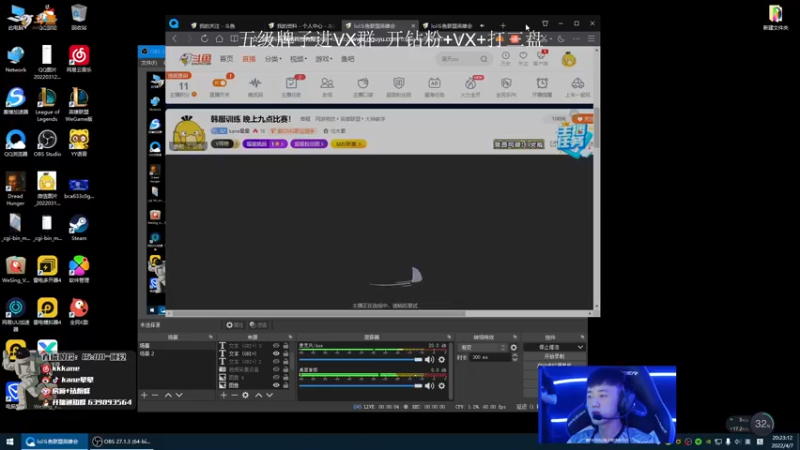
Task: Click the 滤镜 filters button in OBS
Action: click(259, 325)
